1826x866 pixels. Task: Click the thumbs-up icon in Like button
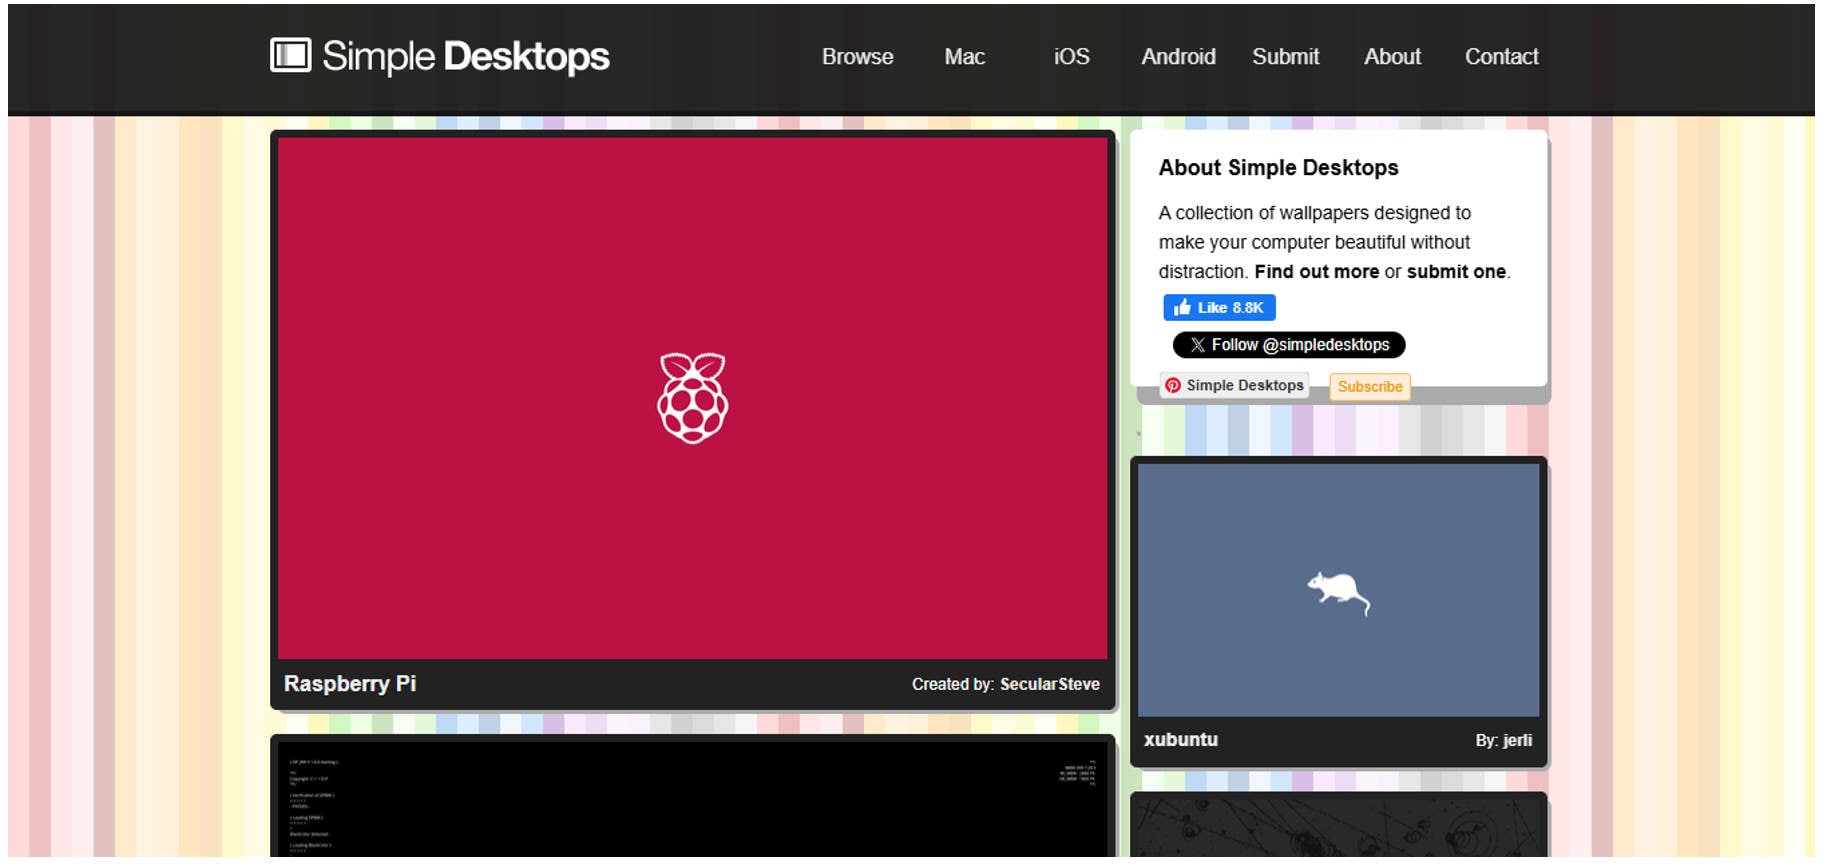[x=1182, y=308]
